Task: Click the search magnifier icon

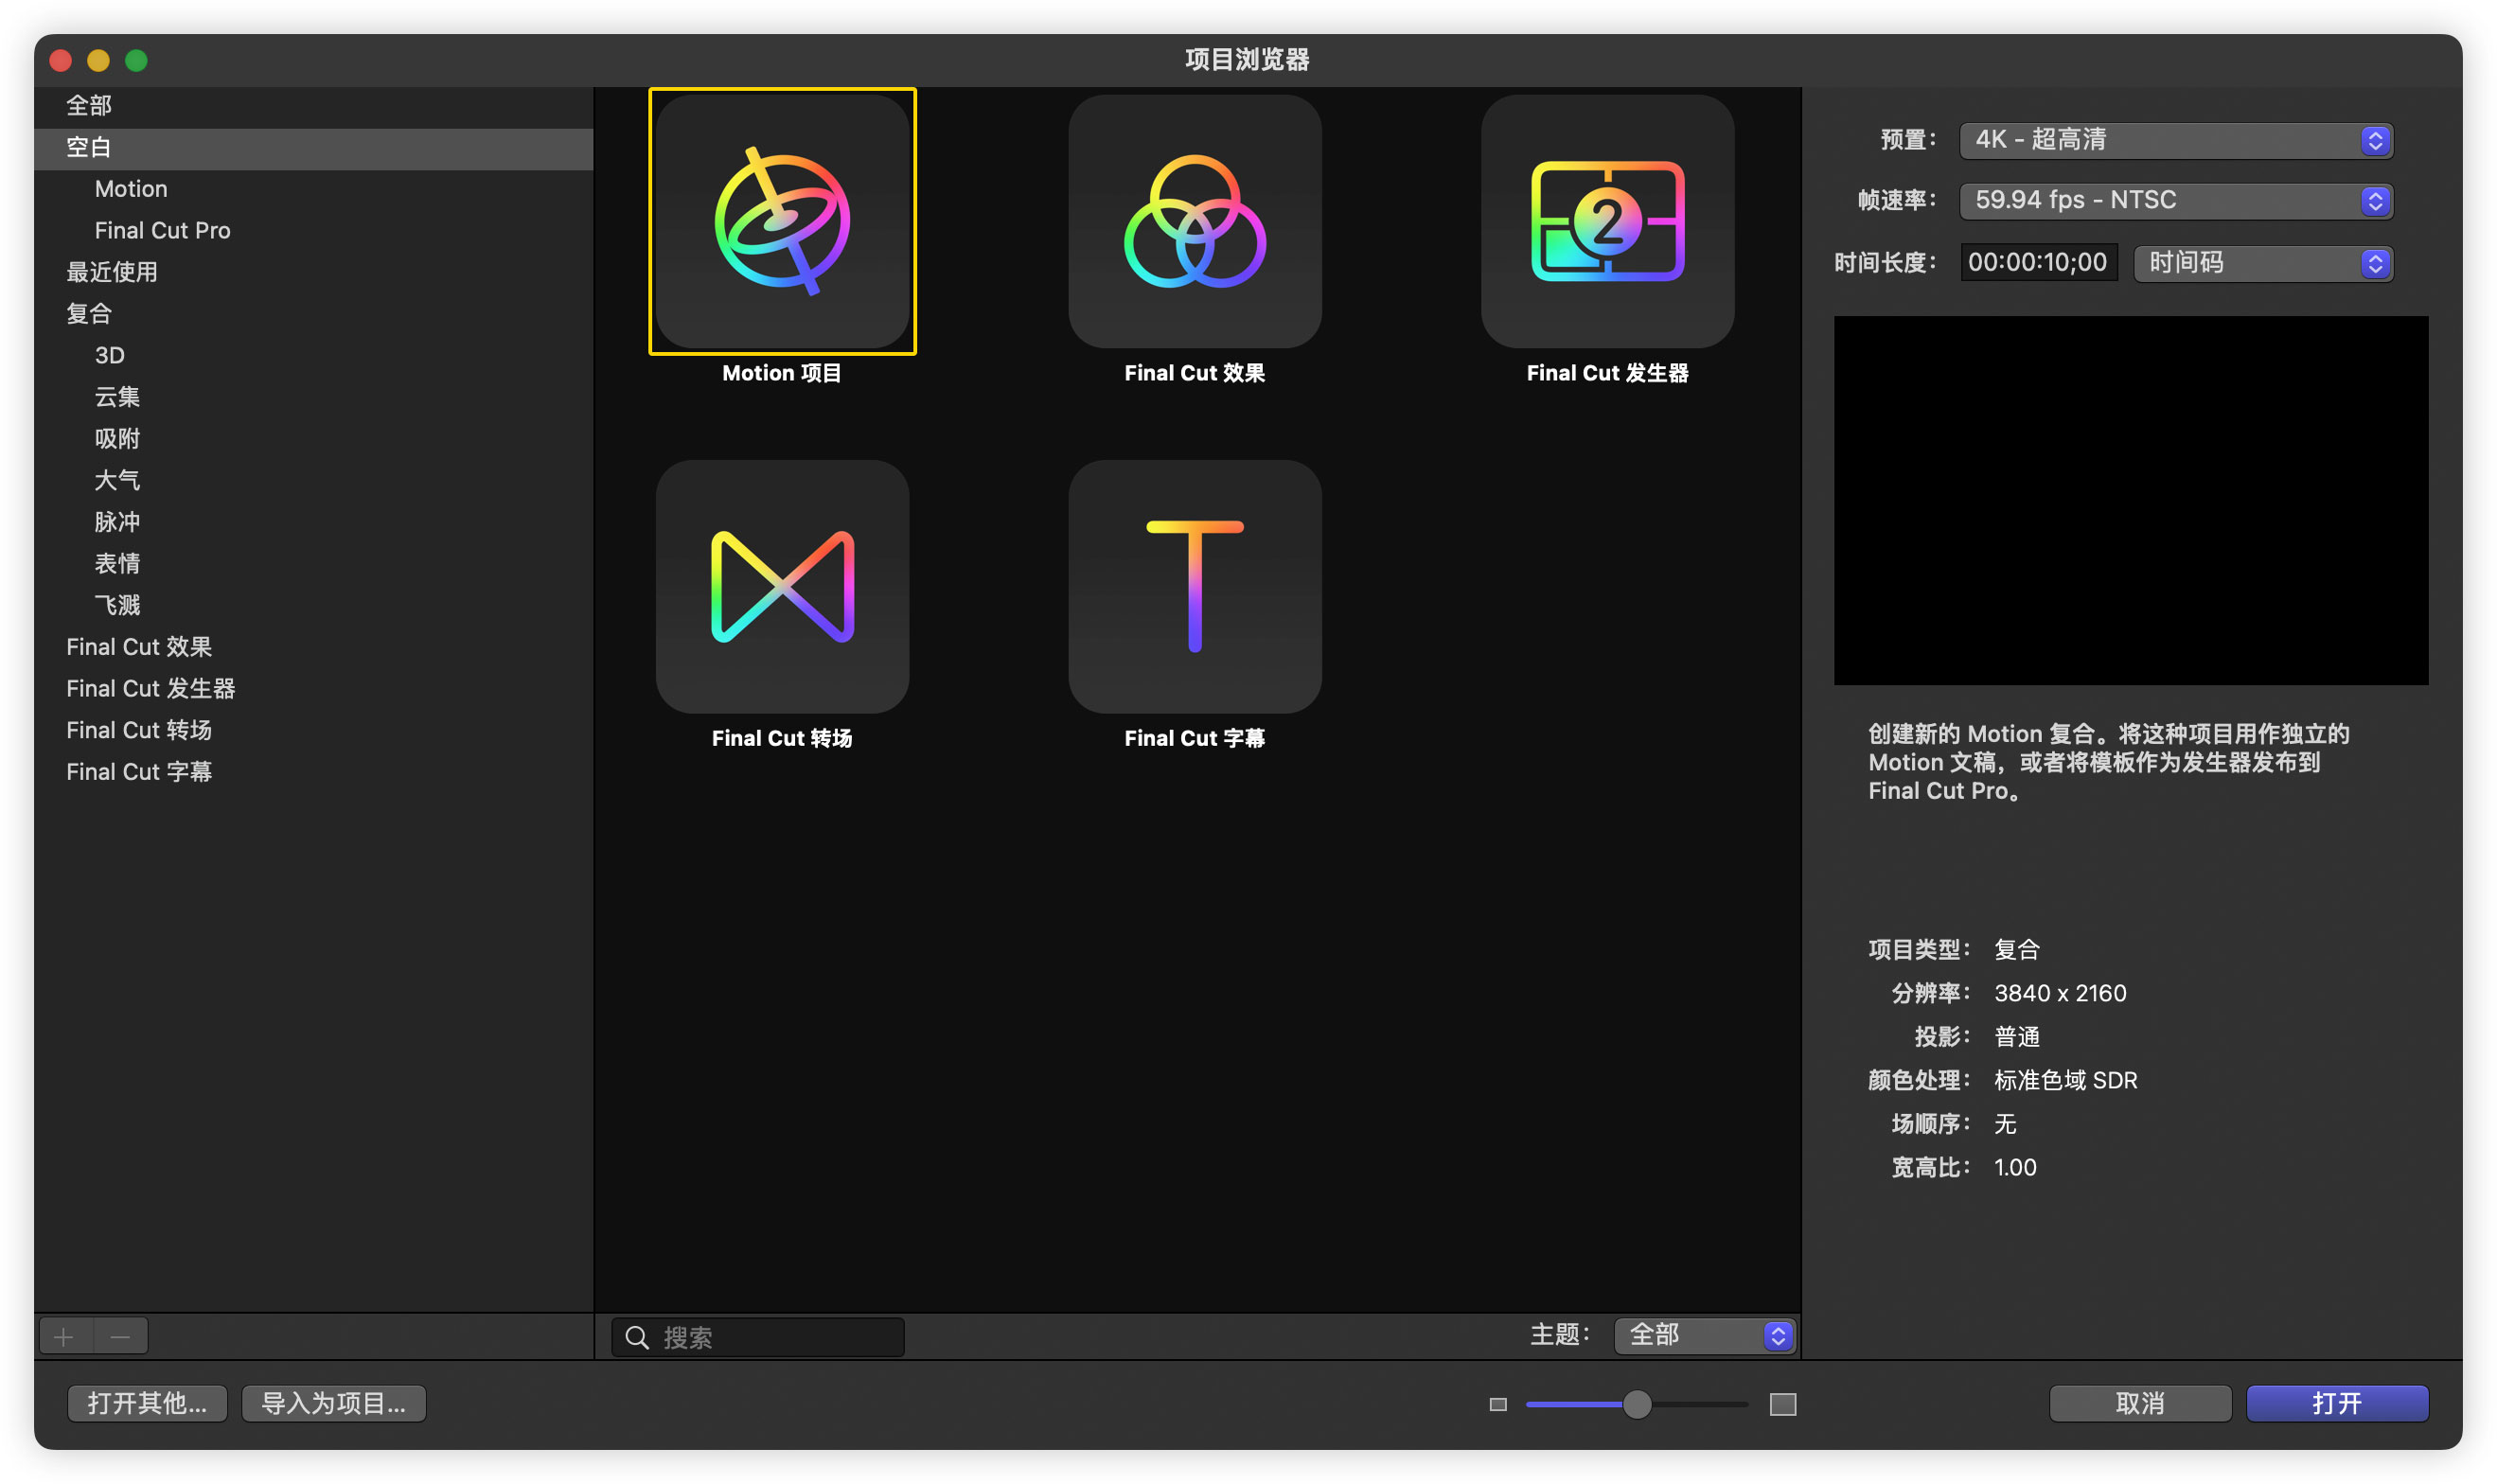Action: click(637, 1337)
